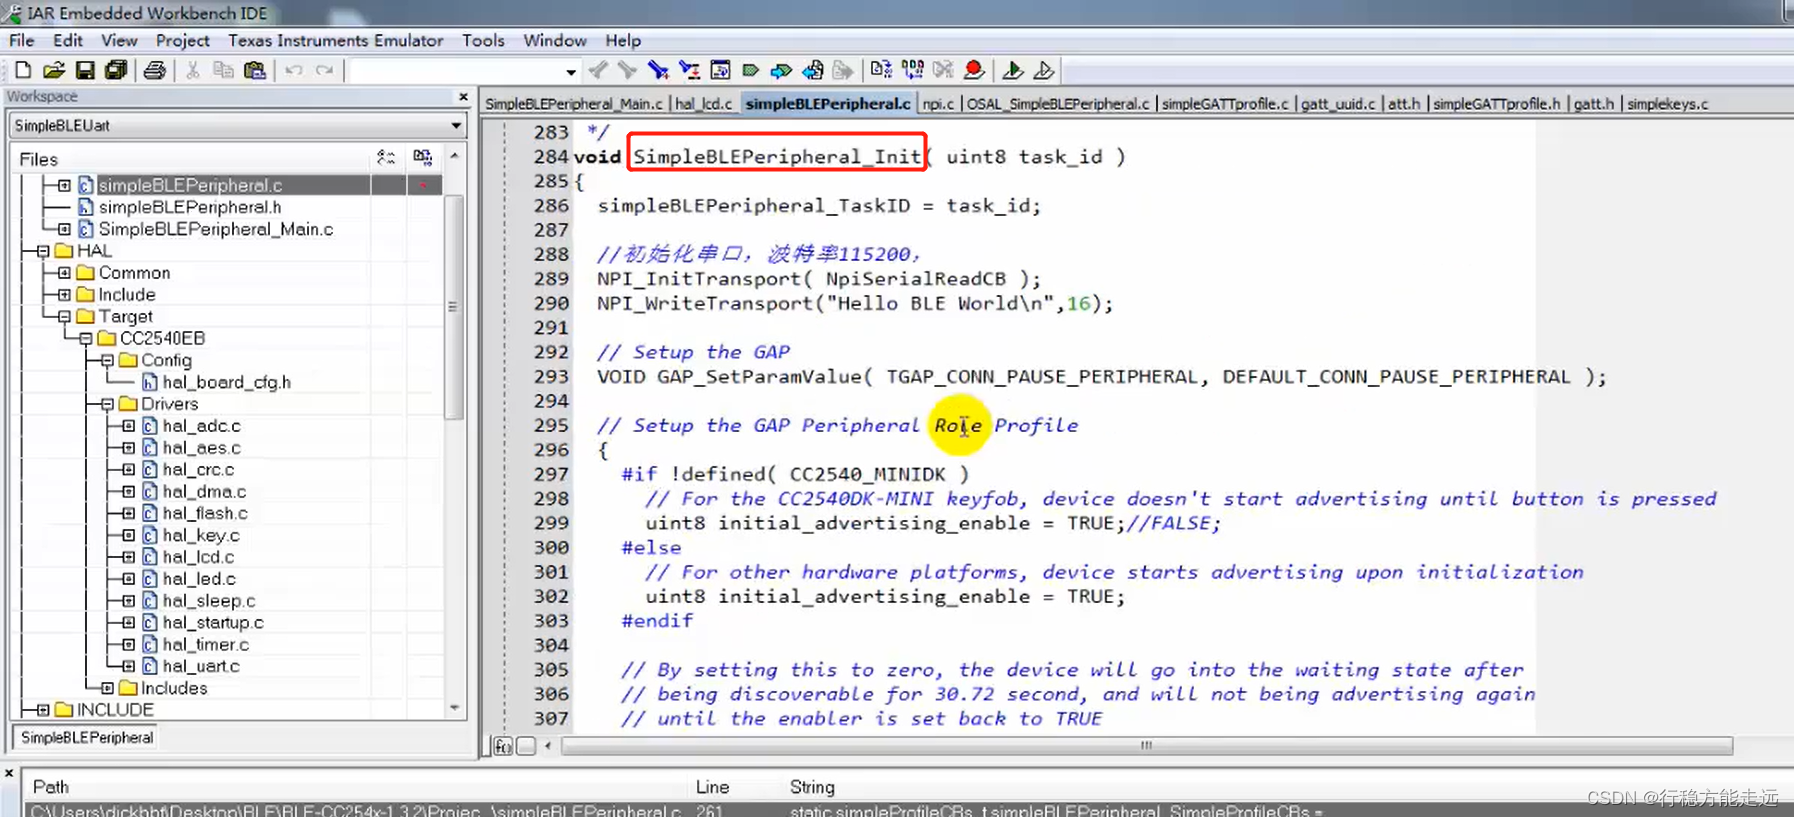Expand the Include folder under HAL
The width and height of the screenshot is (1794, 817).
(64, 295)
